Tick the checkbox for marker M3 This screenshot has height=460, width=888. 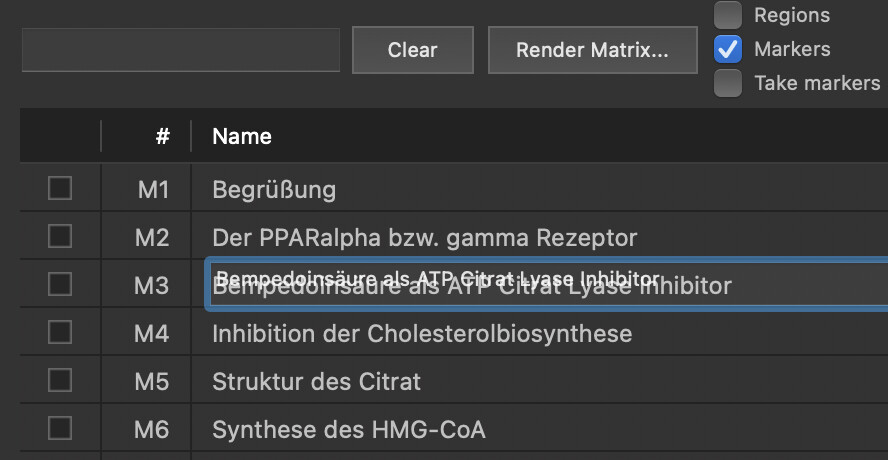pos(60,284)
